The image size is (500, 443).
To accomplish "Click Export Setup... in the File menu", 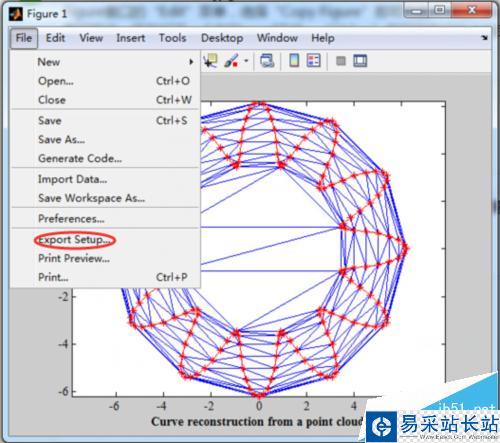I will click(x=106, y=240).
